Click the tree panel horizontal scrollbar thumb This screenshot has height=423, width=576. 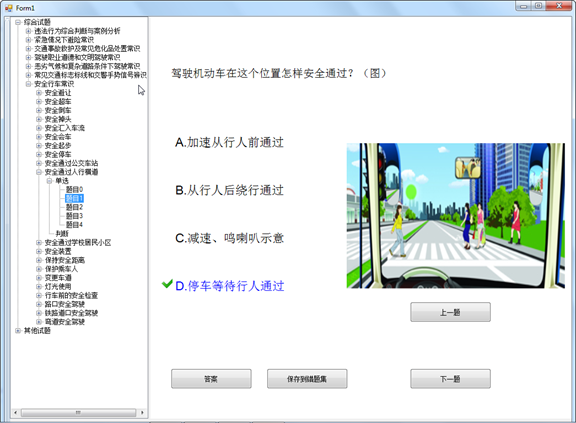pyautogui.click(x=78, y=413)
